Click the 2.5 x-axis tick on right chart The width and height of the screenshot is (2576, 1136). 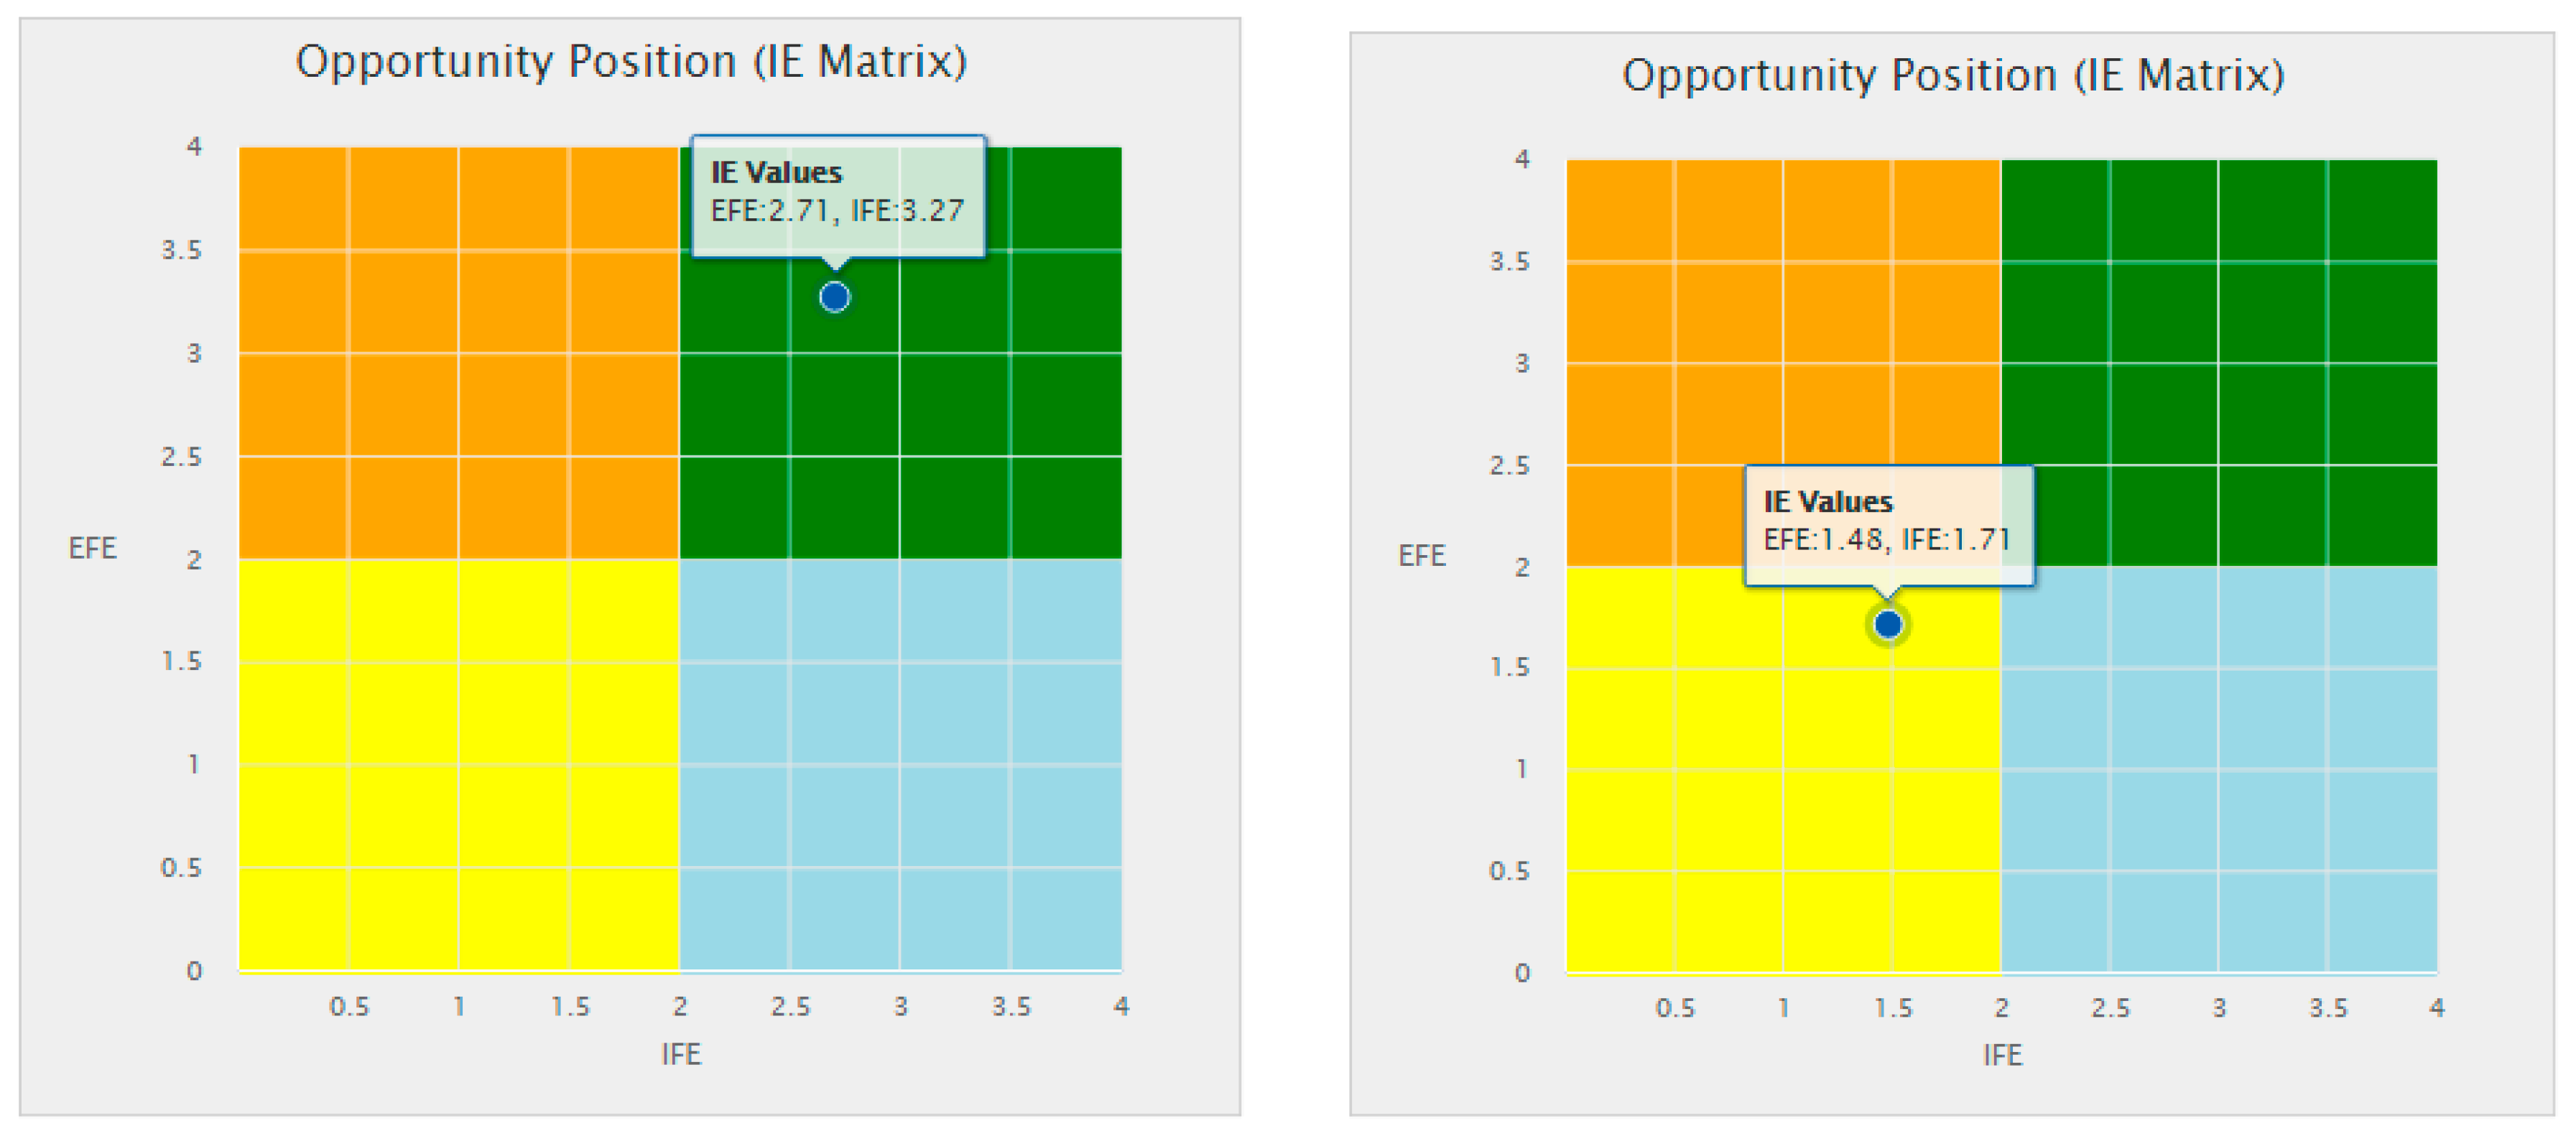[2110, 1007]
